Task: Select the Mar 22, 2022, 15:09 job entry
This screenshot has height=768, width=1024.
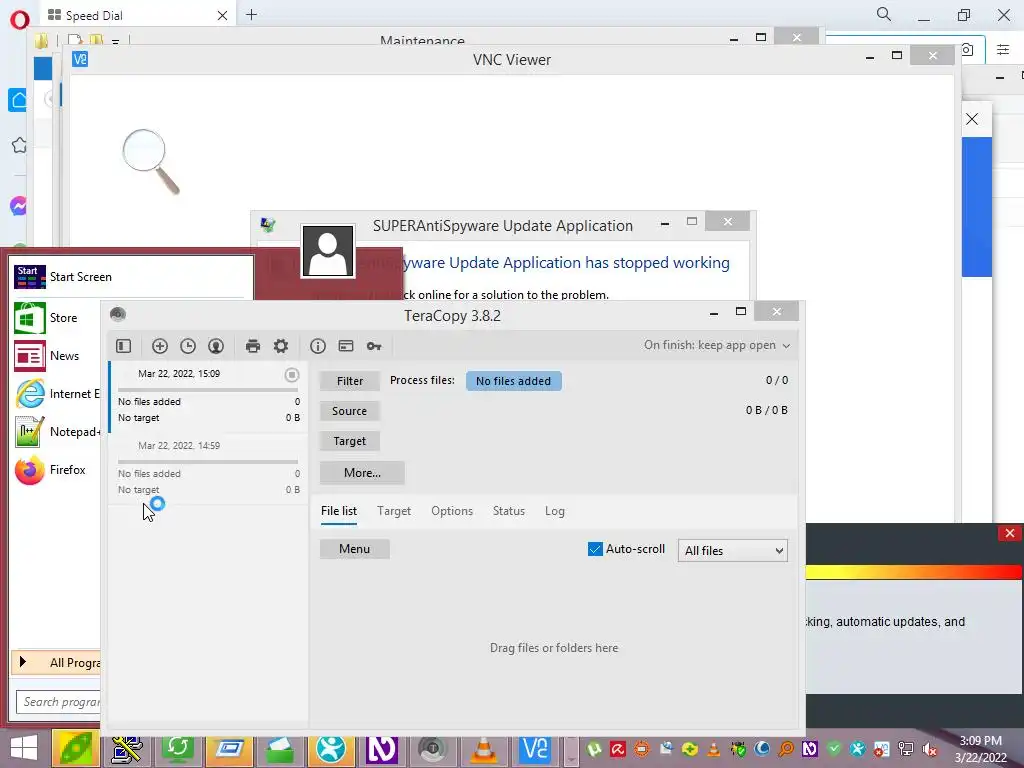Action: pos(208,396)
